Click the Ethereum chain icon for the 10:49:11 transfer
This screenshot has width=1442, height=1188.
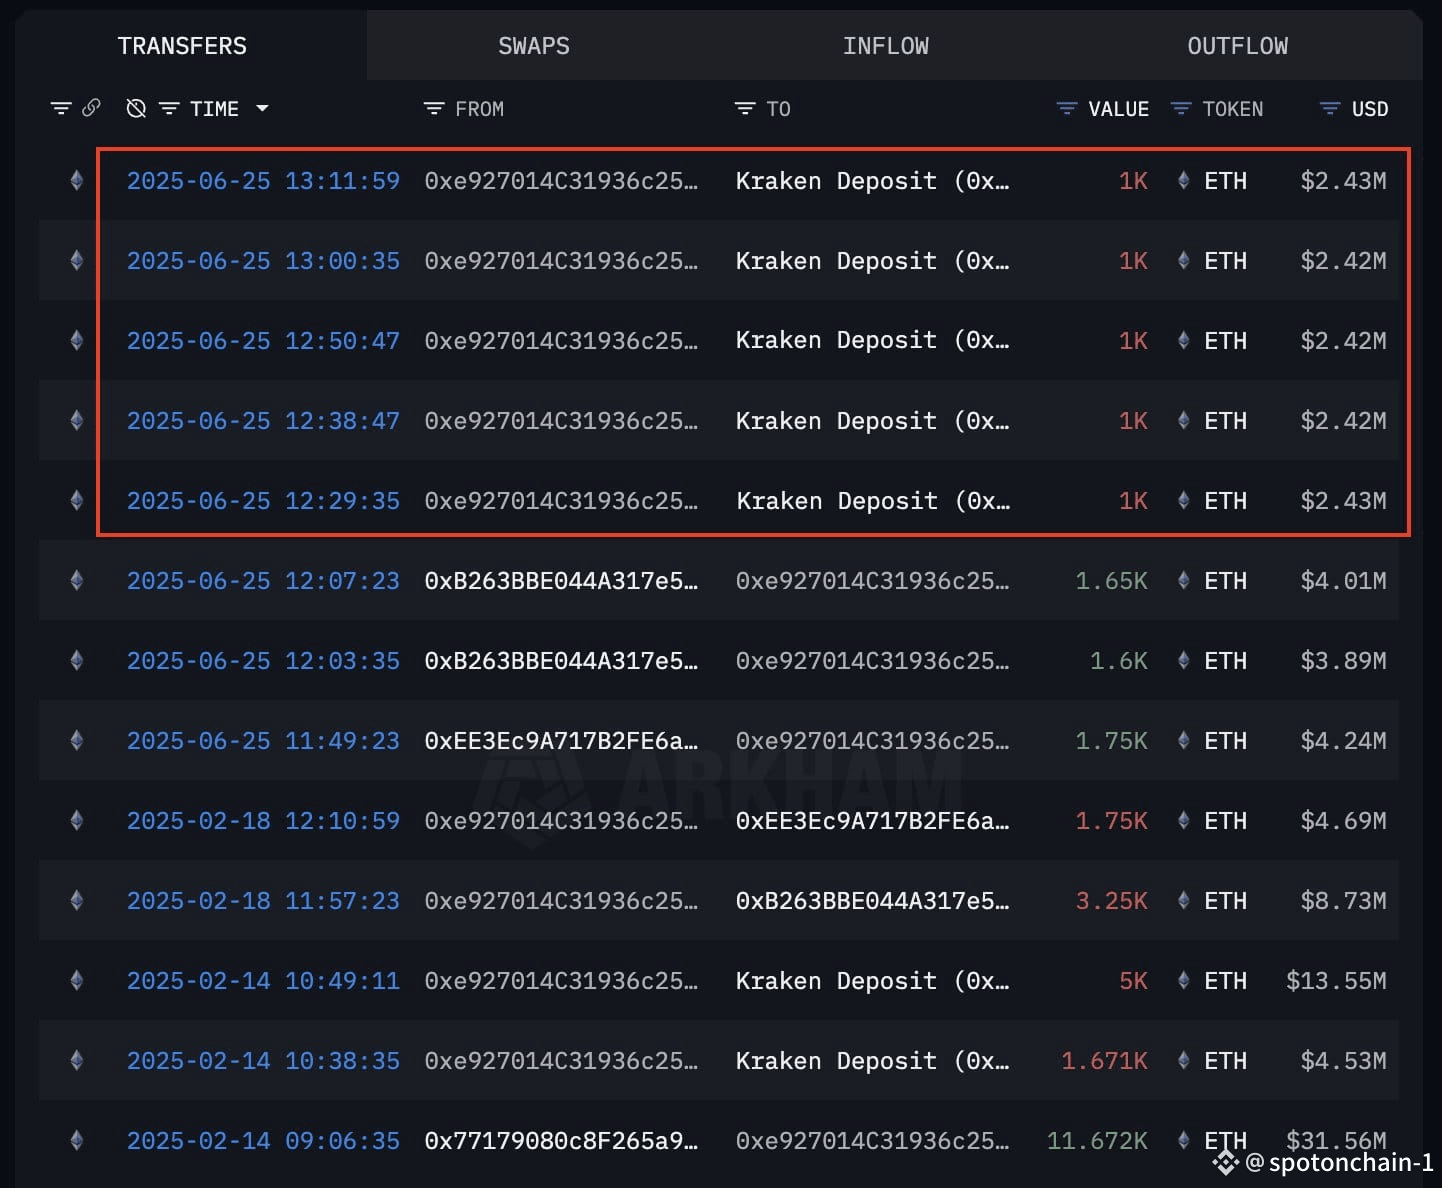pos(77,981)
